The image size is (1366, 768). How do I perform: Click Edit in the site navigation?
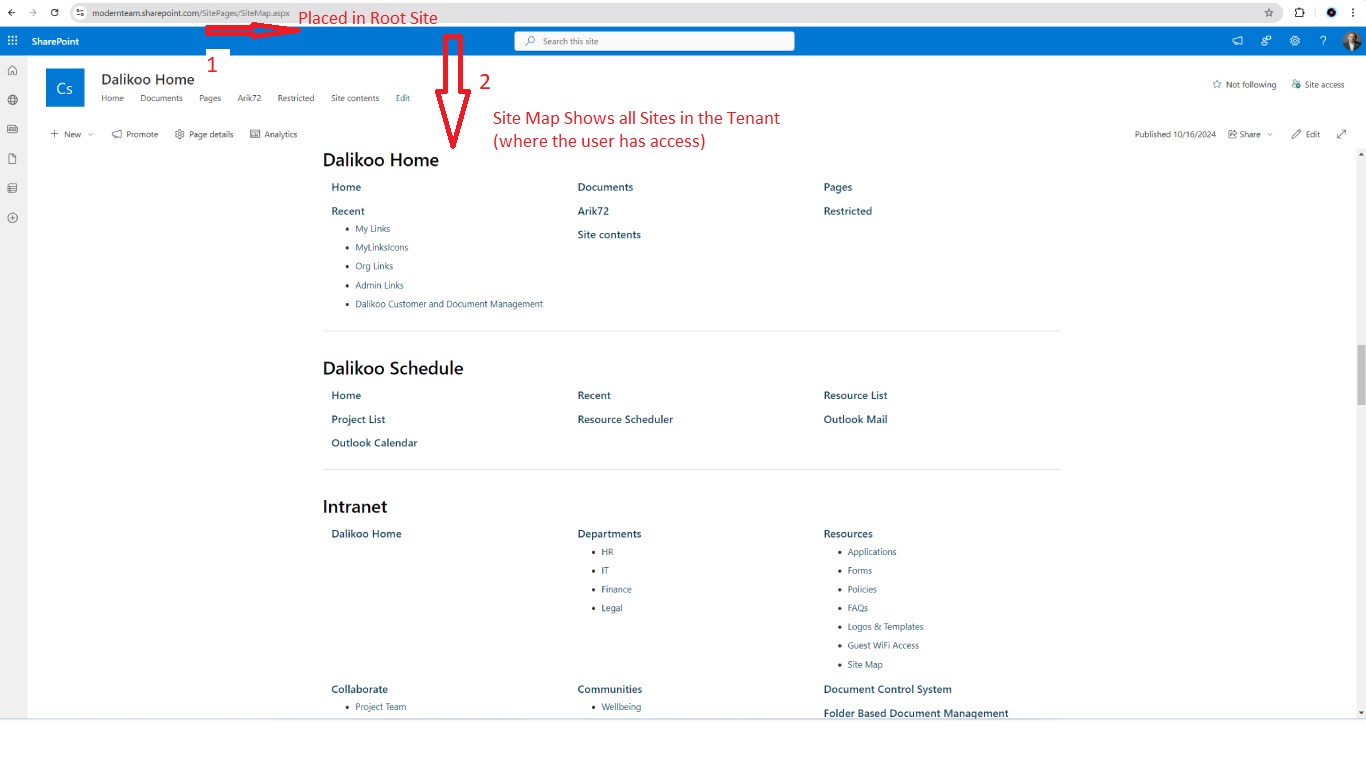point(402,98)
